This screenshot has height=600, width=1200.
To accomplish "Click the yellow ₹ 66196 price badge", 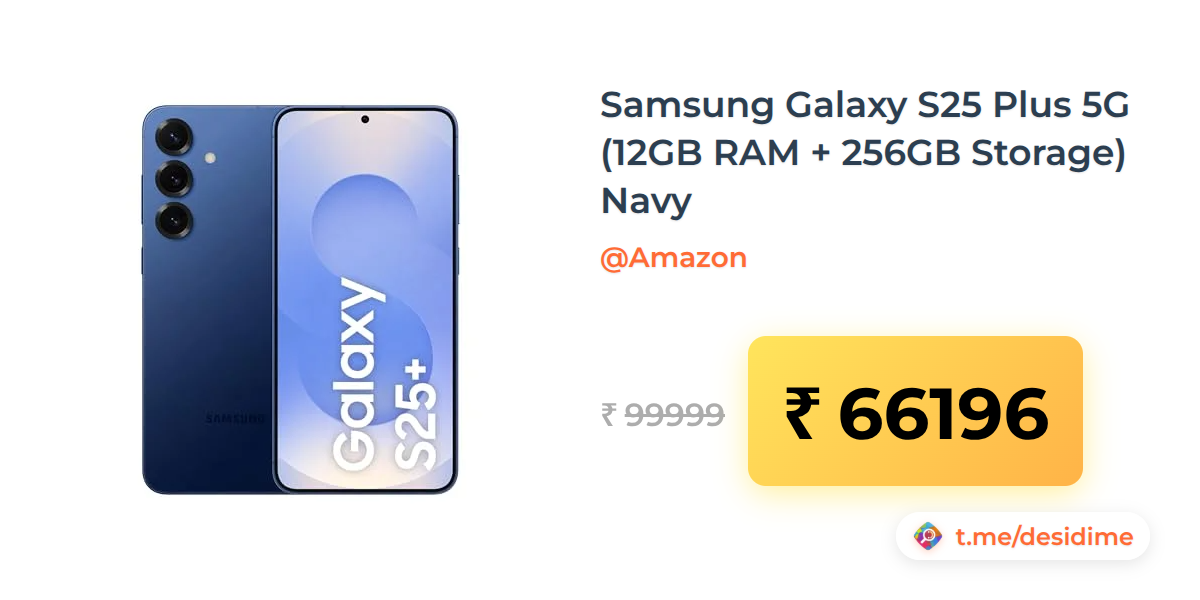I will pyautogui.click(x=915, y=411).
